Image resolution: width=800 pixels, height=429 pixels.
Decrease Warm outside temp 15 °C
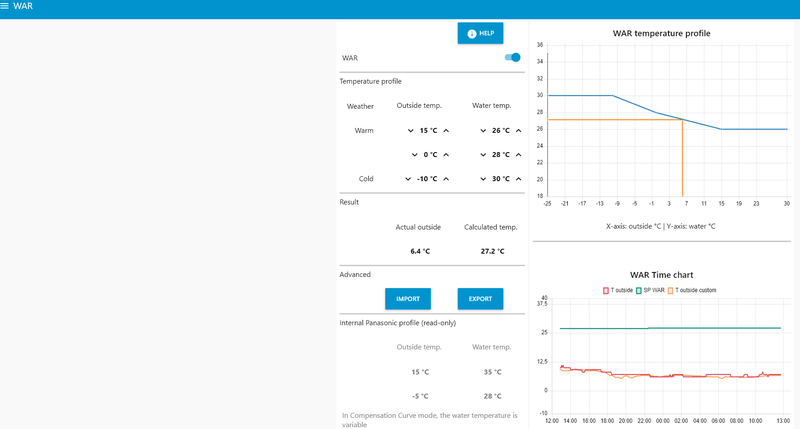pyautogui.click(x=410, y=131)
